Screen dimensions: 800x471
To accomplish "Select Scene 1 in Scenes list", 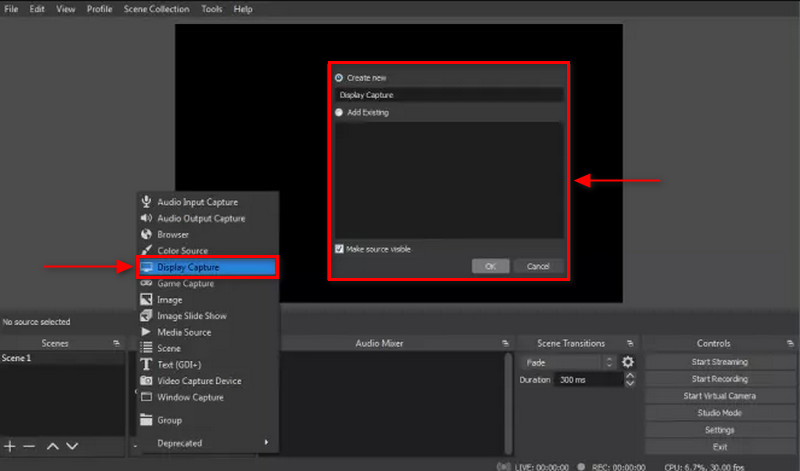I will point(62,358).
